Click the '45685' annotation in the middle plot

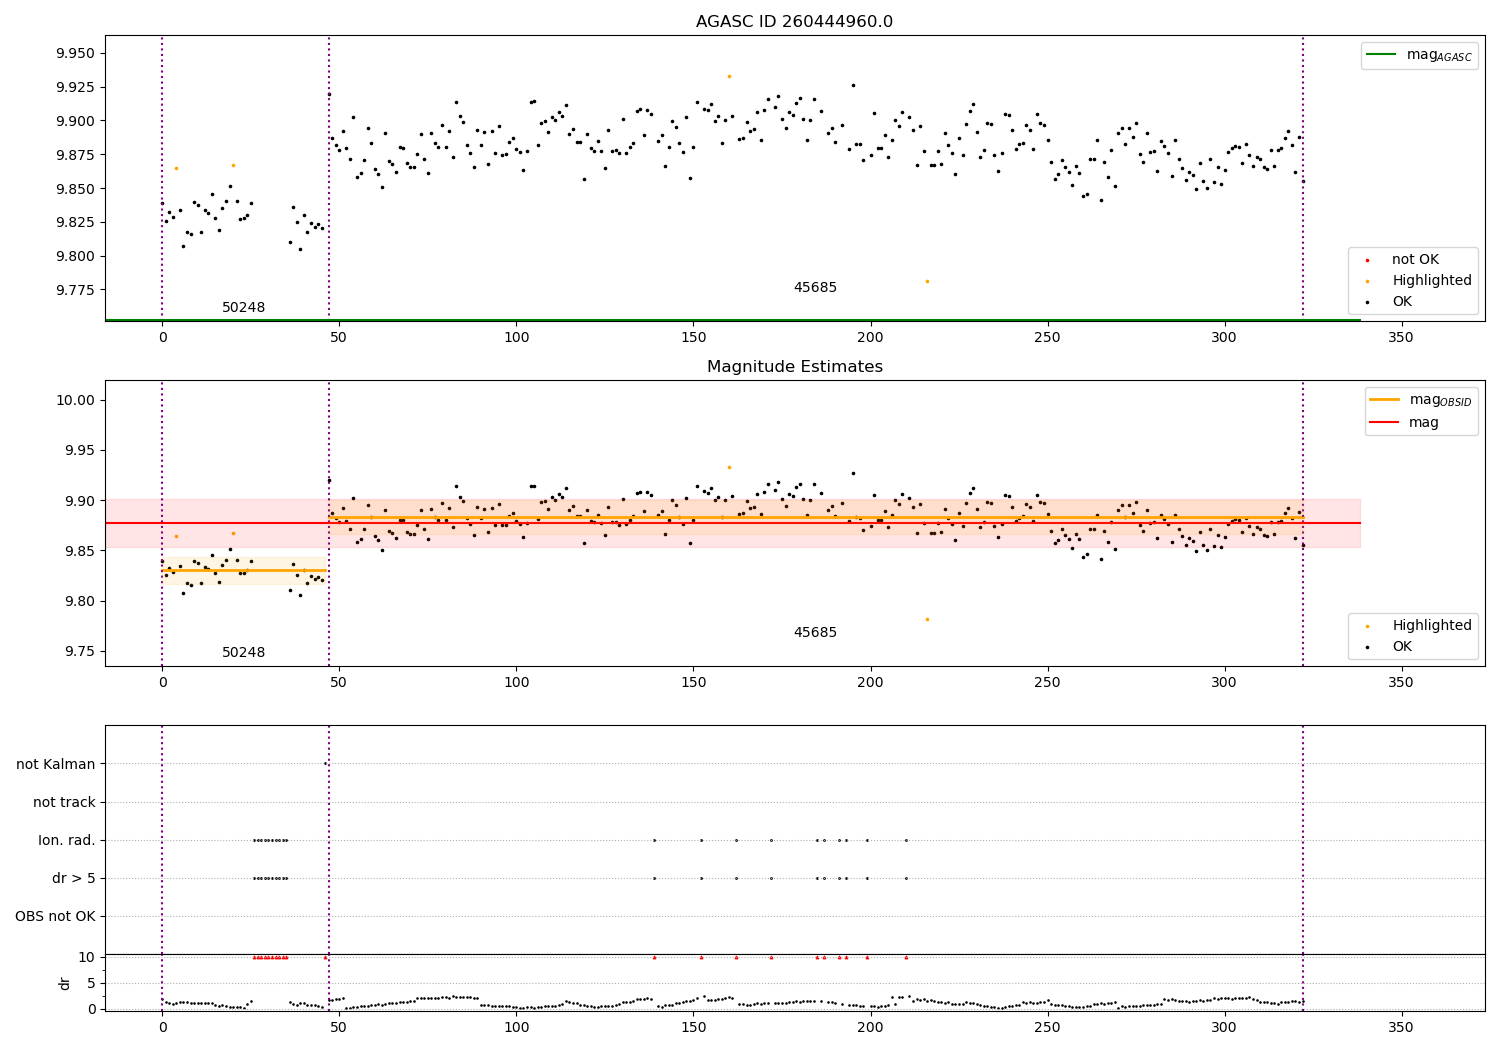(x=815, y=633)
